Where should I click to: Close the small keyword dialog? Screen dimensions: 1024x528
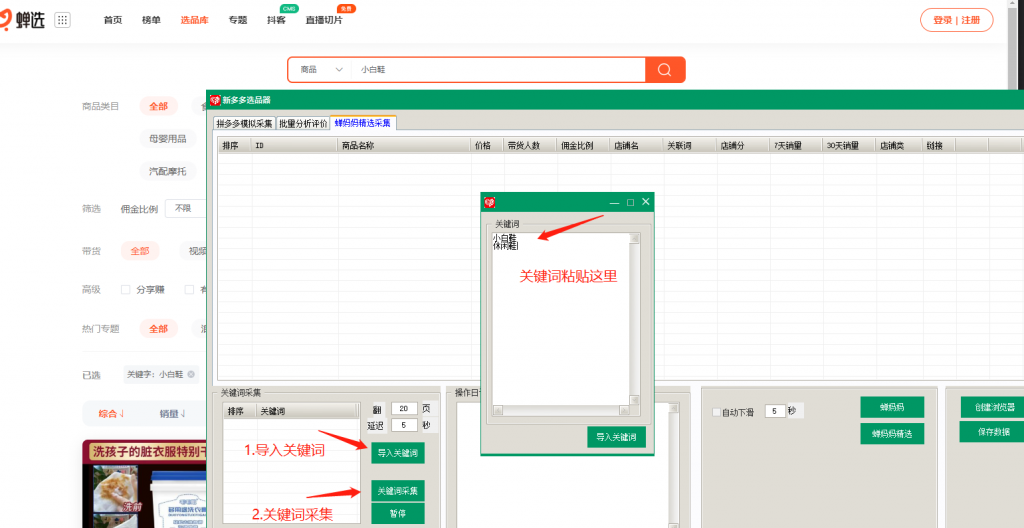[x=645, y=202]
